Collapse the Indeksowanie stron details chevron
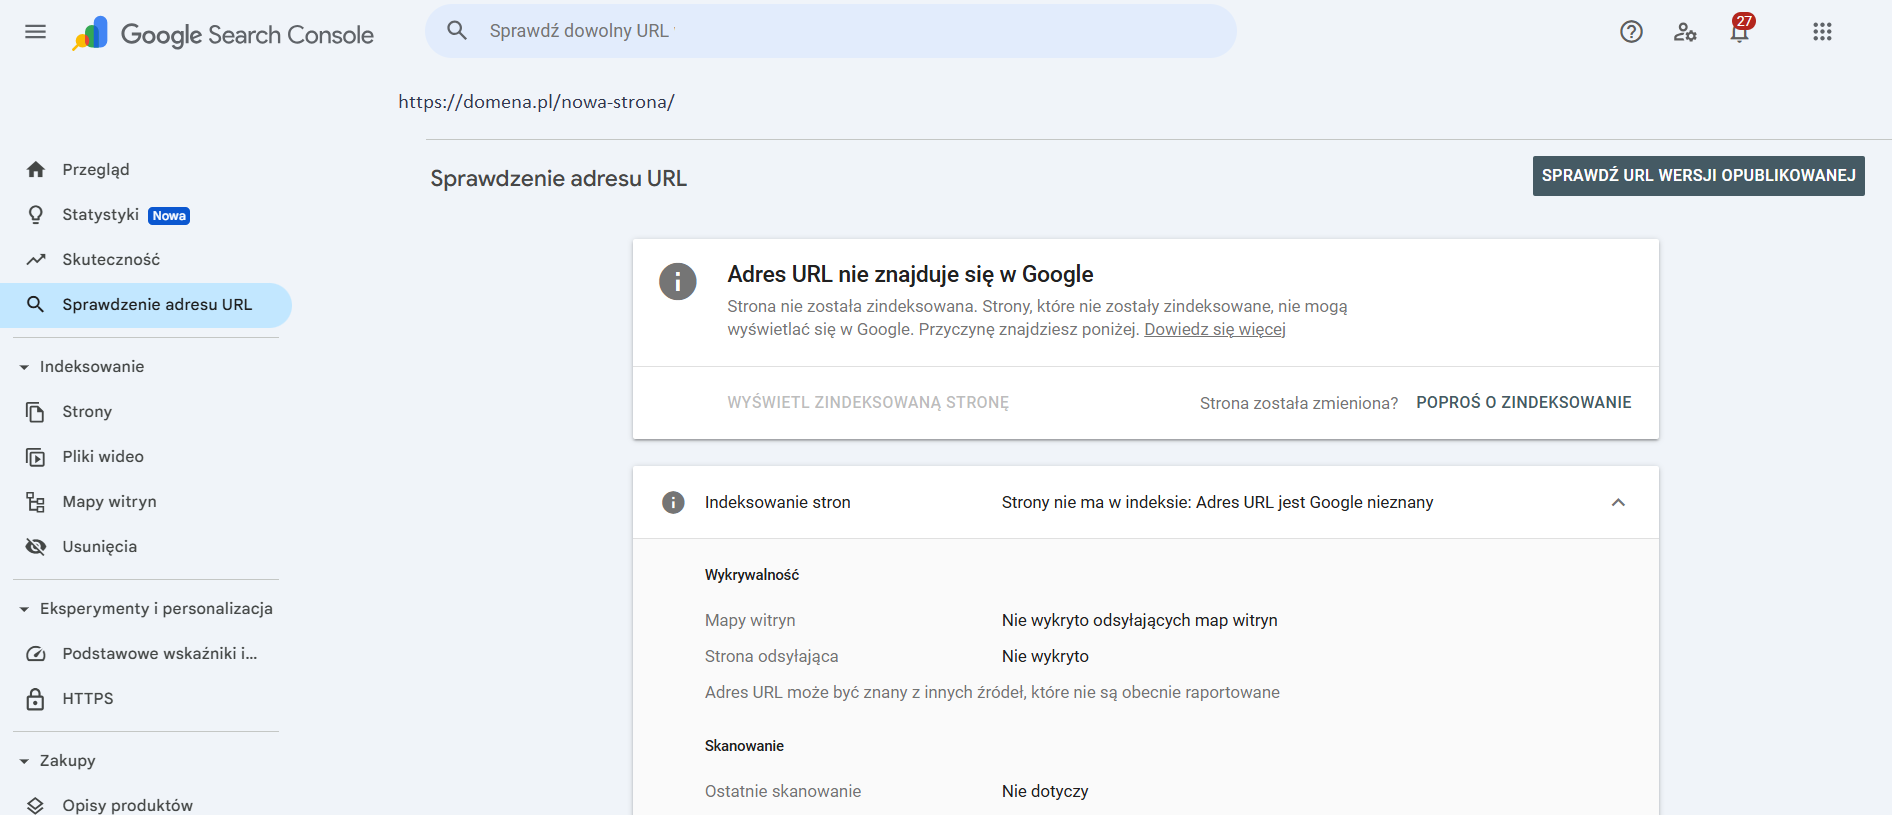The width and height of the screenshot is (1892, 815). pos(1618,502)
